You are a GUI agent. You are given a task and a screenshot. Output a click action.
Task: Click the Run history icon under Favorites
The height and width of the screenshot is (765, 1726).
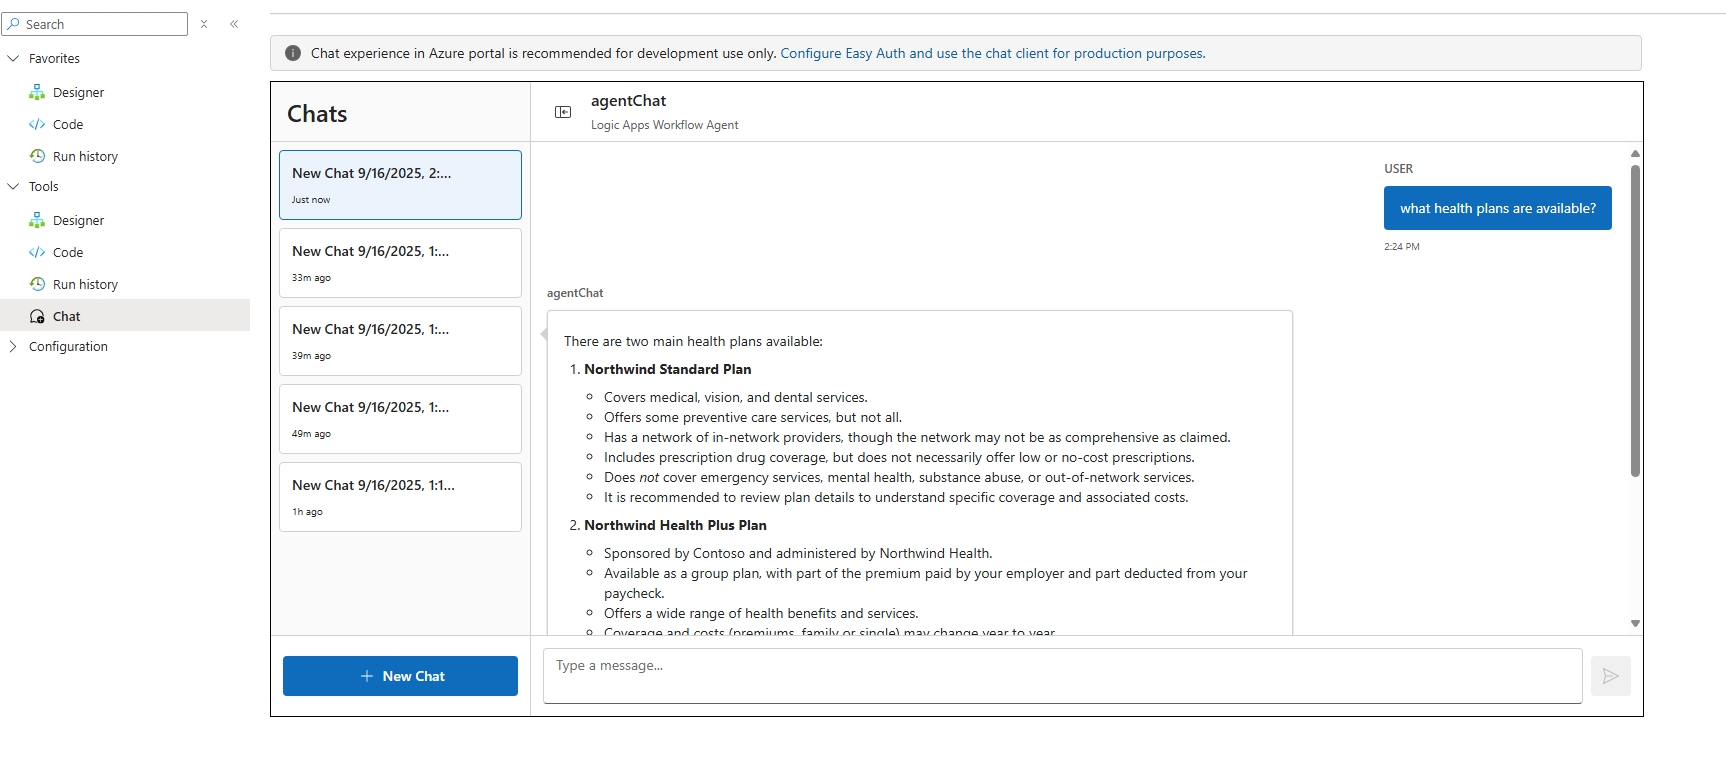pyautogui.click(x=37, y=156)
